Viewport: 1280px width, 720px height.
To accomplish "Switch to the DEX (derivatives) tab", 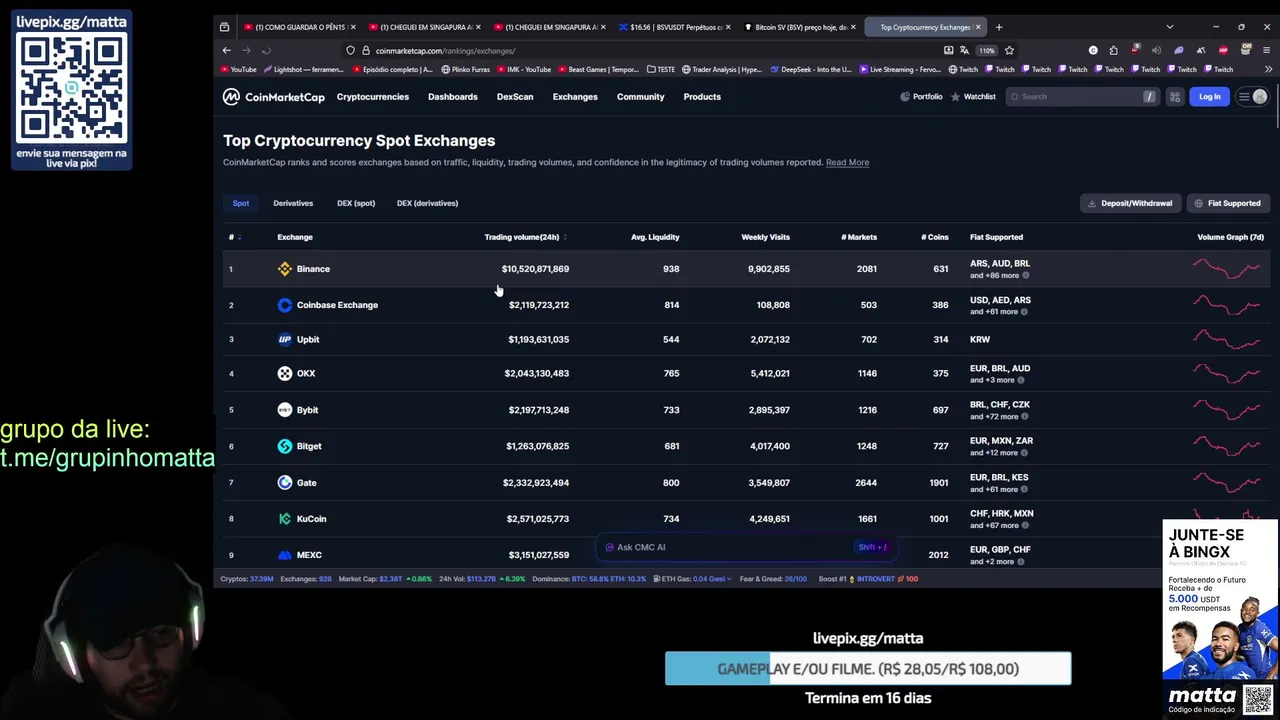I will [x=427, y=203].
